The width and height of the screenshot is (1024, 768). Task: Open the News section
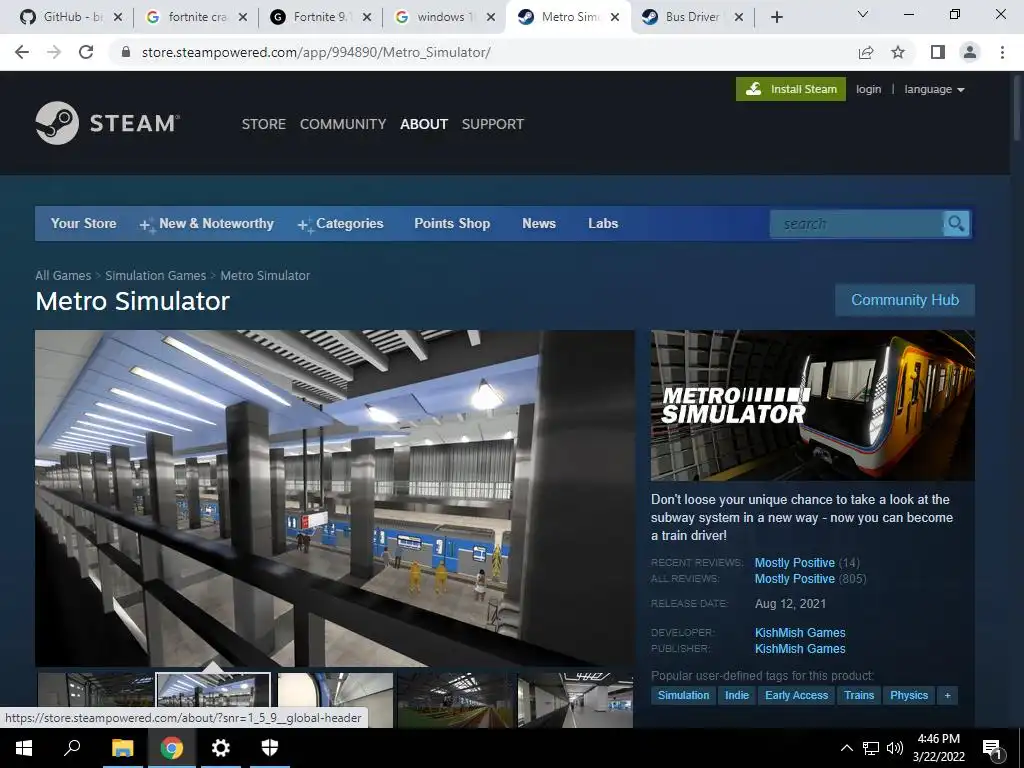click(539, 223)
